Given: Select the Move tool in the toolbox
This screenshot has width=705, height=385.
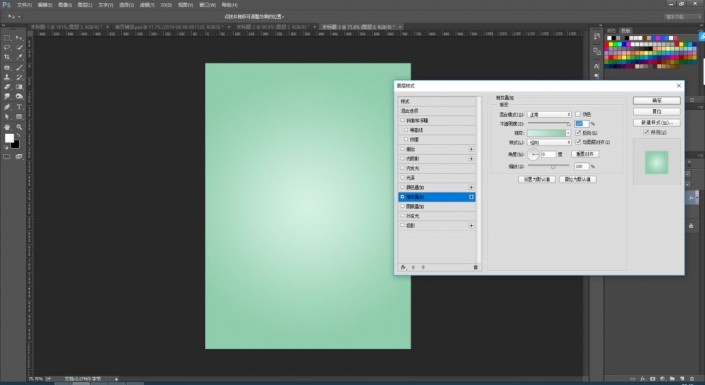Looking at the screenshot, I should tap(19, 38).
